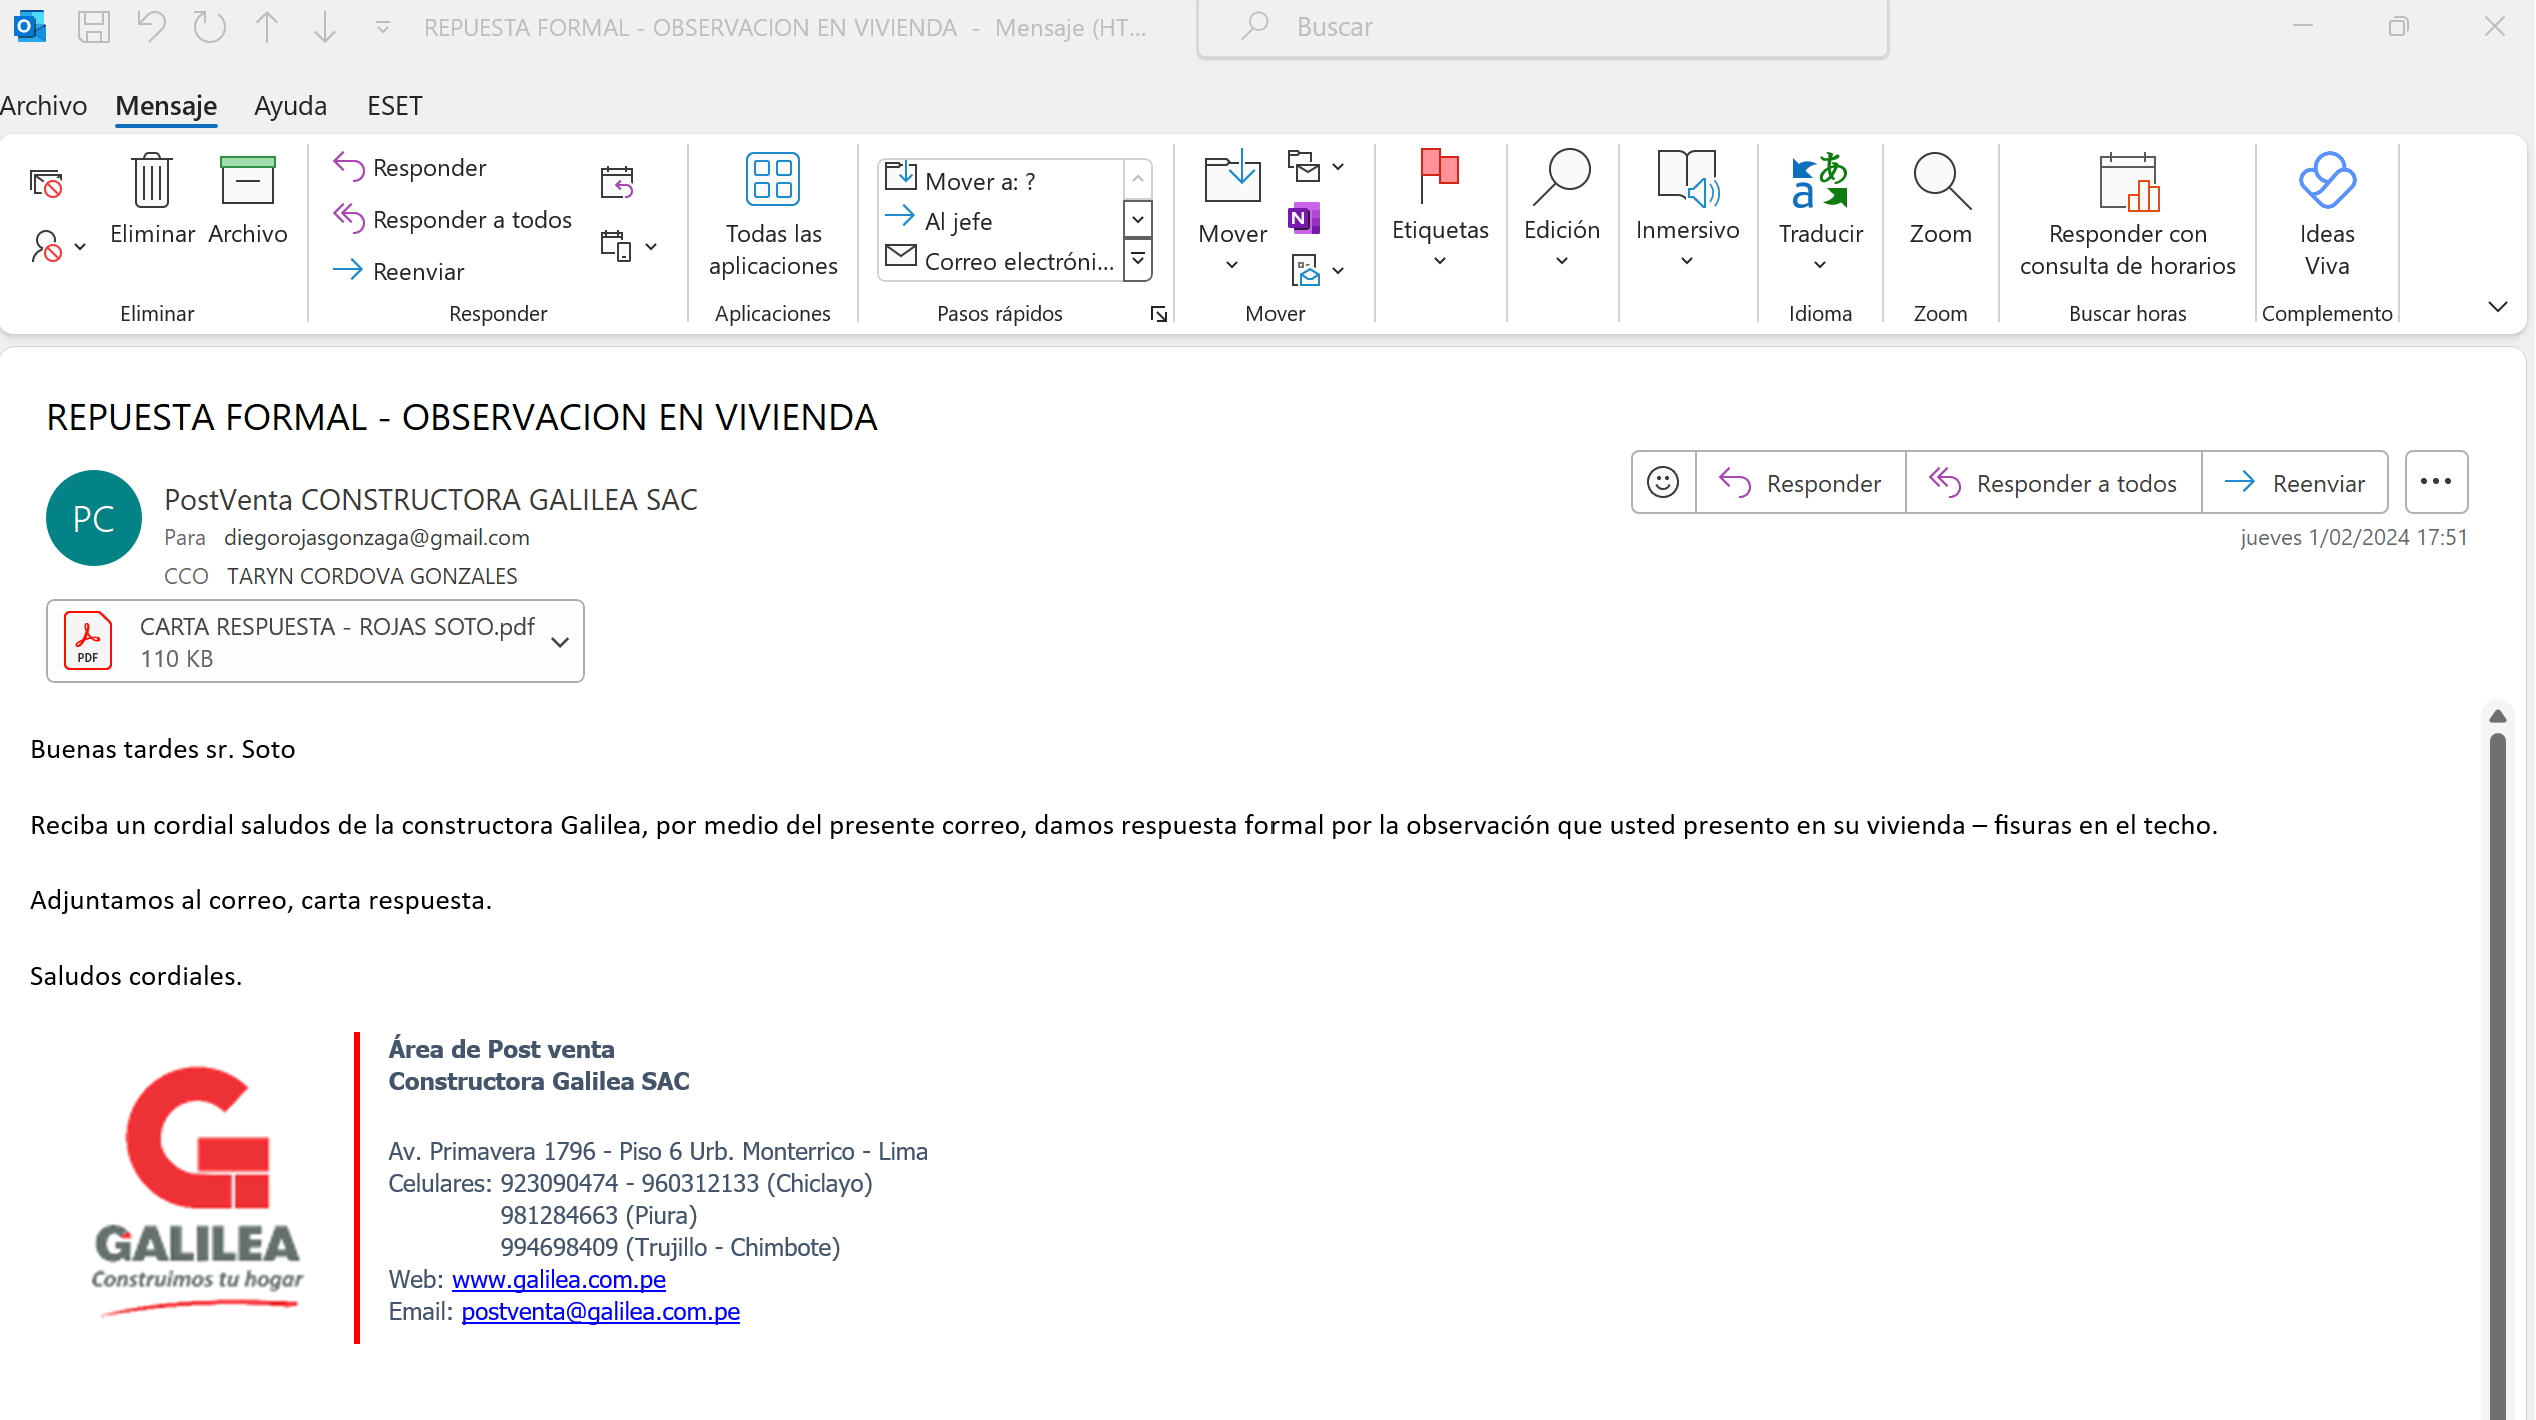Click the message body scrollbar up arrow
Screen dimensions: 2536x1420
(2497, 716)
